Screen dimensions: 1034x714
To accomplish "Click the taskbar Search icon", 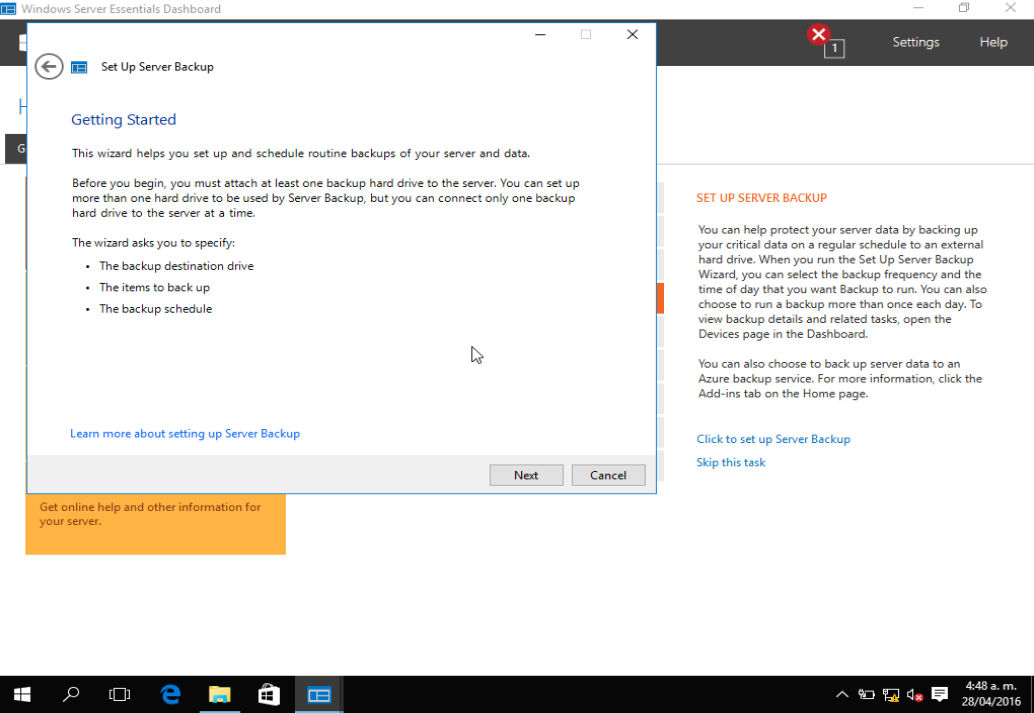I will (71, 693).
